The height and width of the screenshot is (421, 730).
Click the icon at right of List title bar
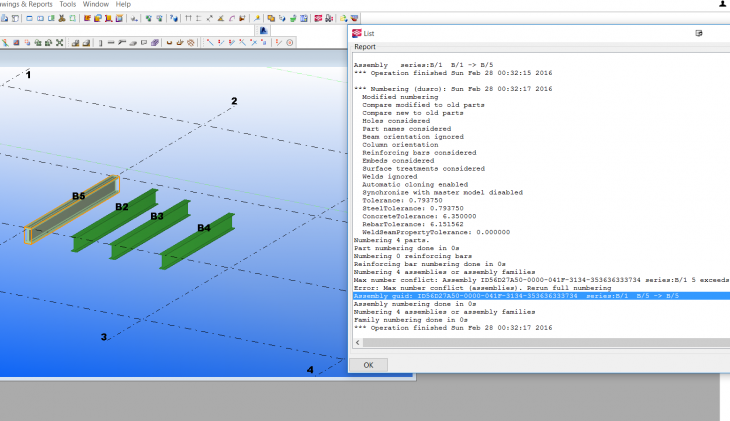[x=699, y=33]
